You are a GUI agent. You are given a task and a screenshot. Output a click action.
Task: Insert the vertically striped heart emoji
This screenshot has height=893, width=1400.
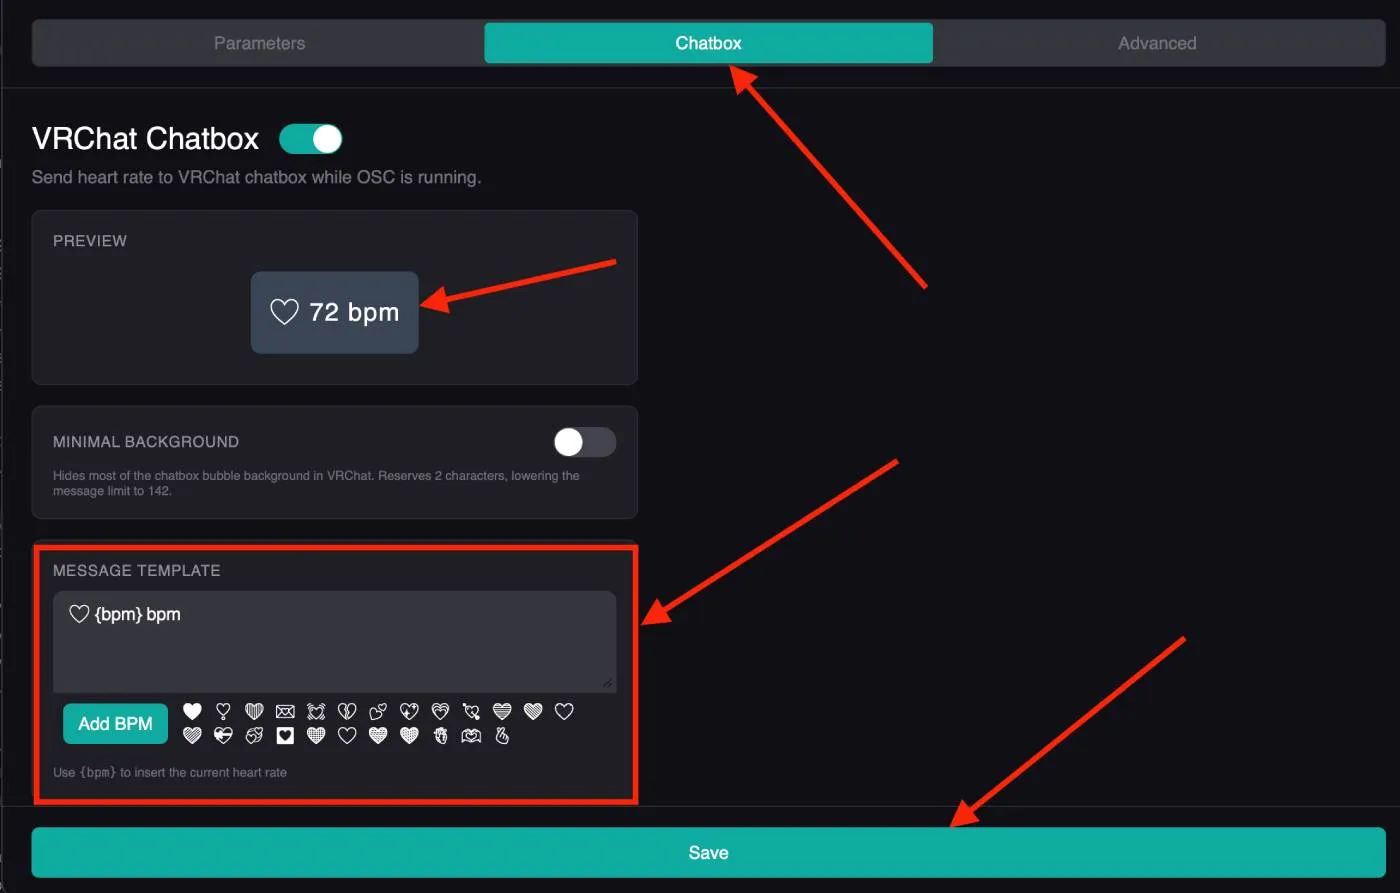254,711
